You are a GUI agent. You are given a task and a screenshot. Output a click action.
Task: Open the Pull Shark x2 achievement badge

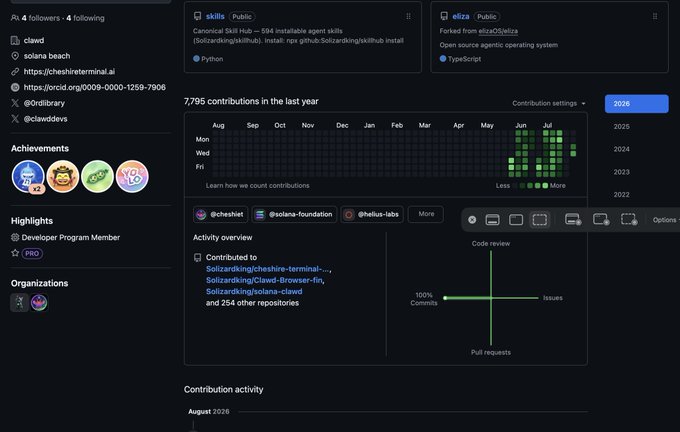pyautogui.click(x=28, y=177)
